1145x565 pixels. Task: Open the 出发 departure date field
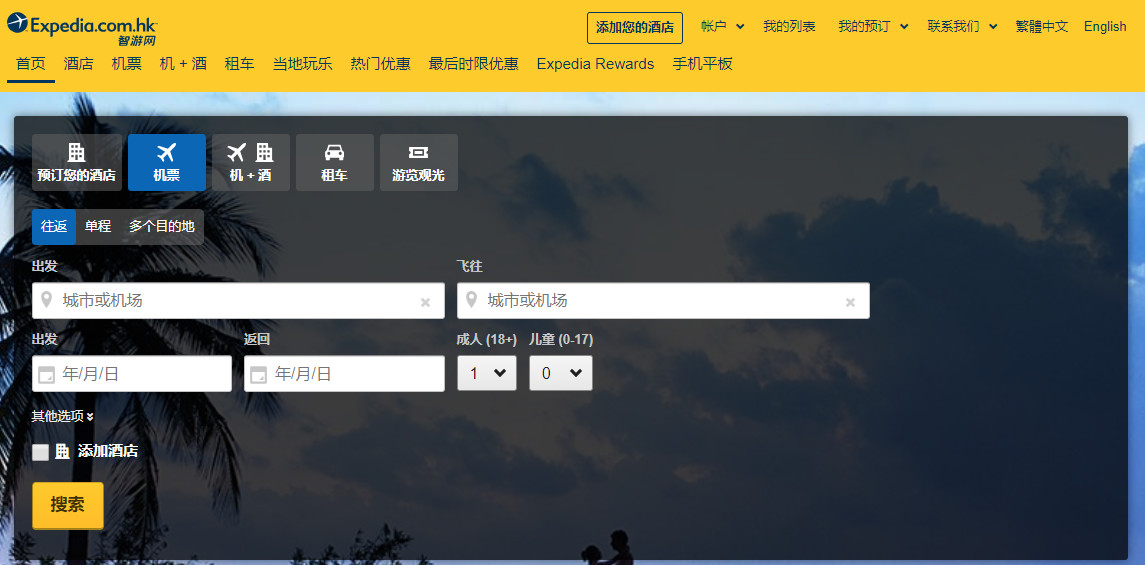(131, 374)
